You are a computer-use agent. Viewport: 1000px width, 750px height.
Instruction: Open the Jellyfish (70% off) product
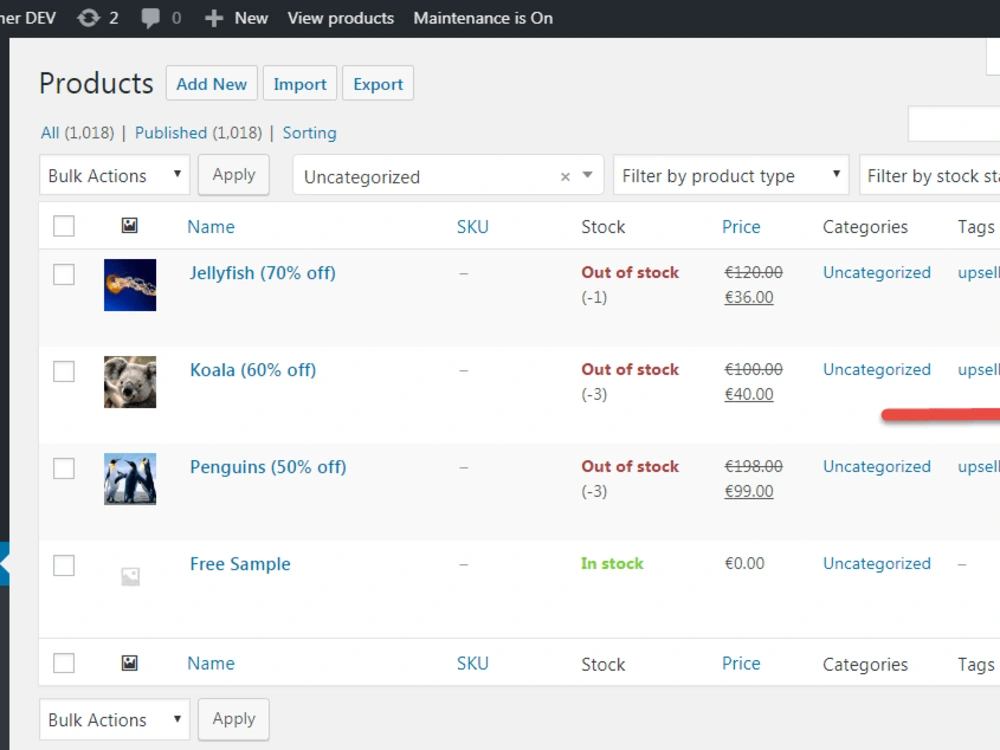(262, 273)
